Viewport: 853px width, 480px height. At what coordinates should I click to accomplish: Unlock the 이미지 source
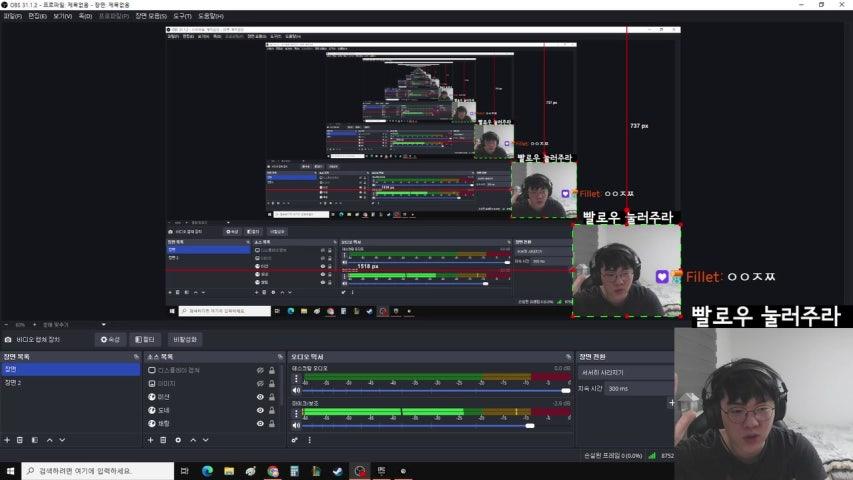(x=272, y=383)
